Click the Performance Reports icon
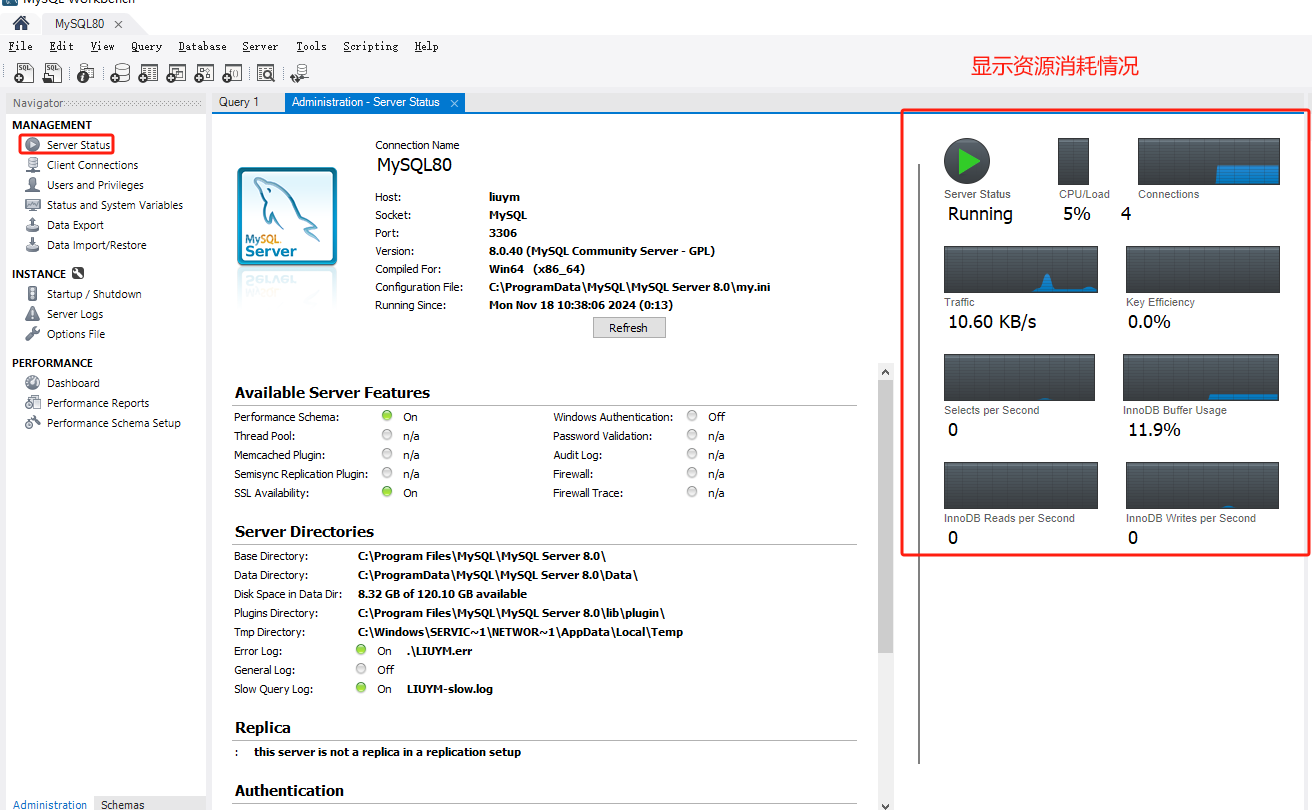This screenshot has height=810, width=1312. 33,403
